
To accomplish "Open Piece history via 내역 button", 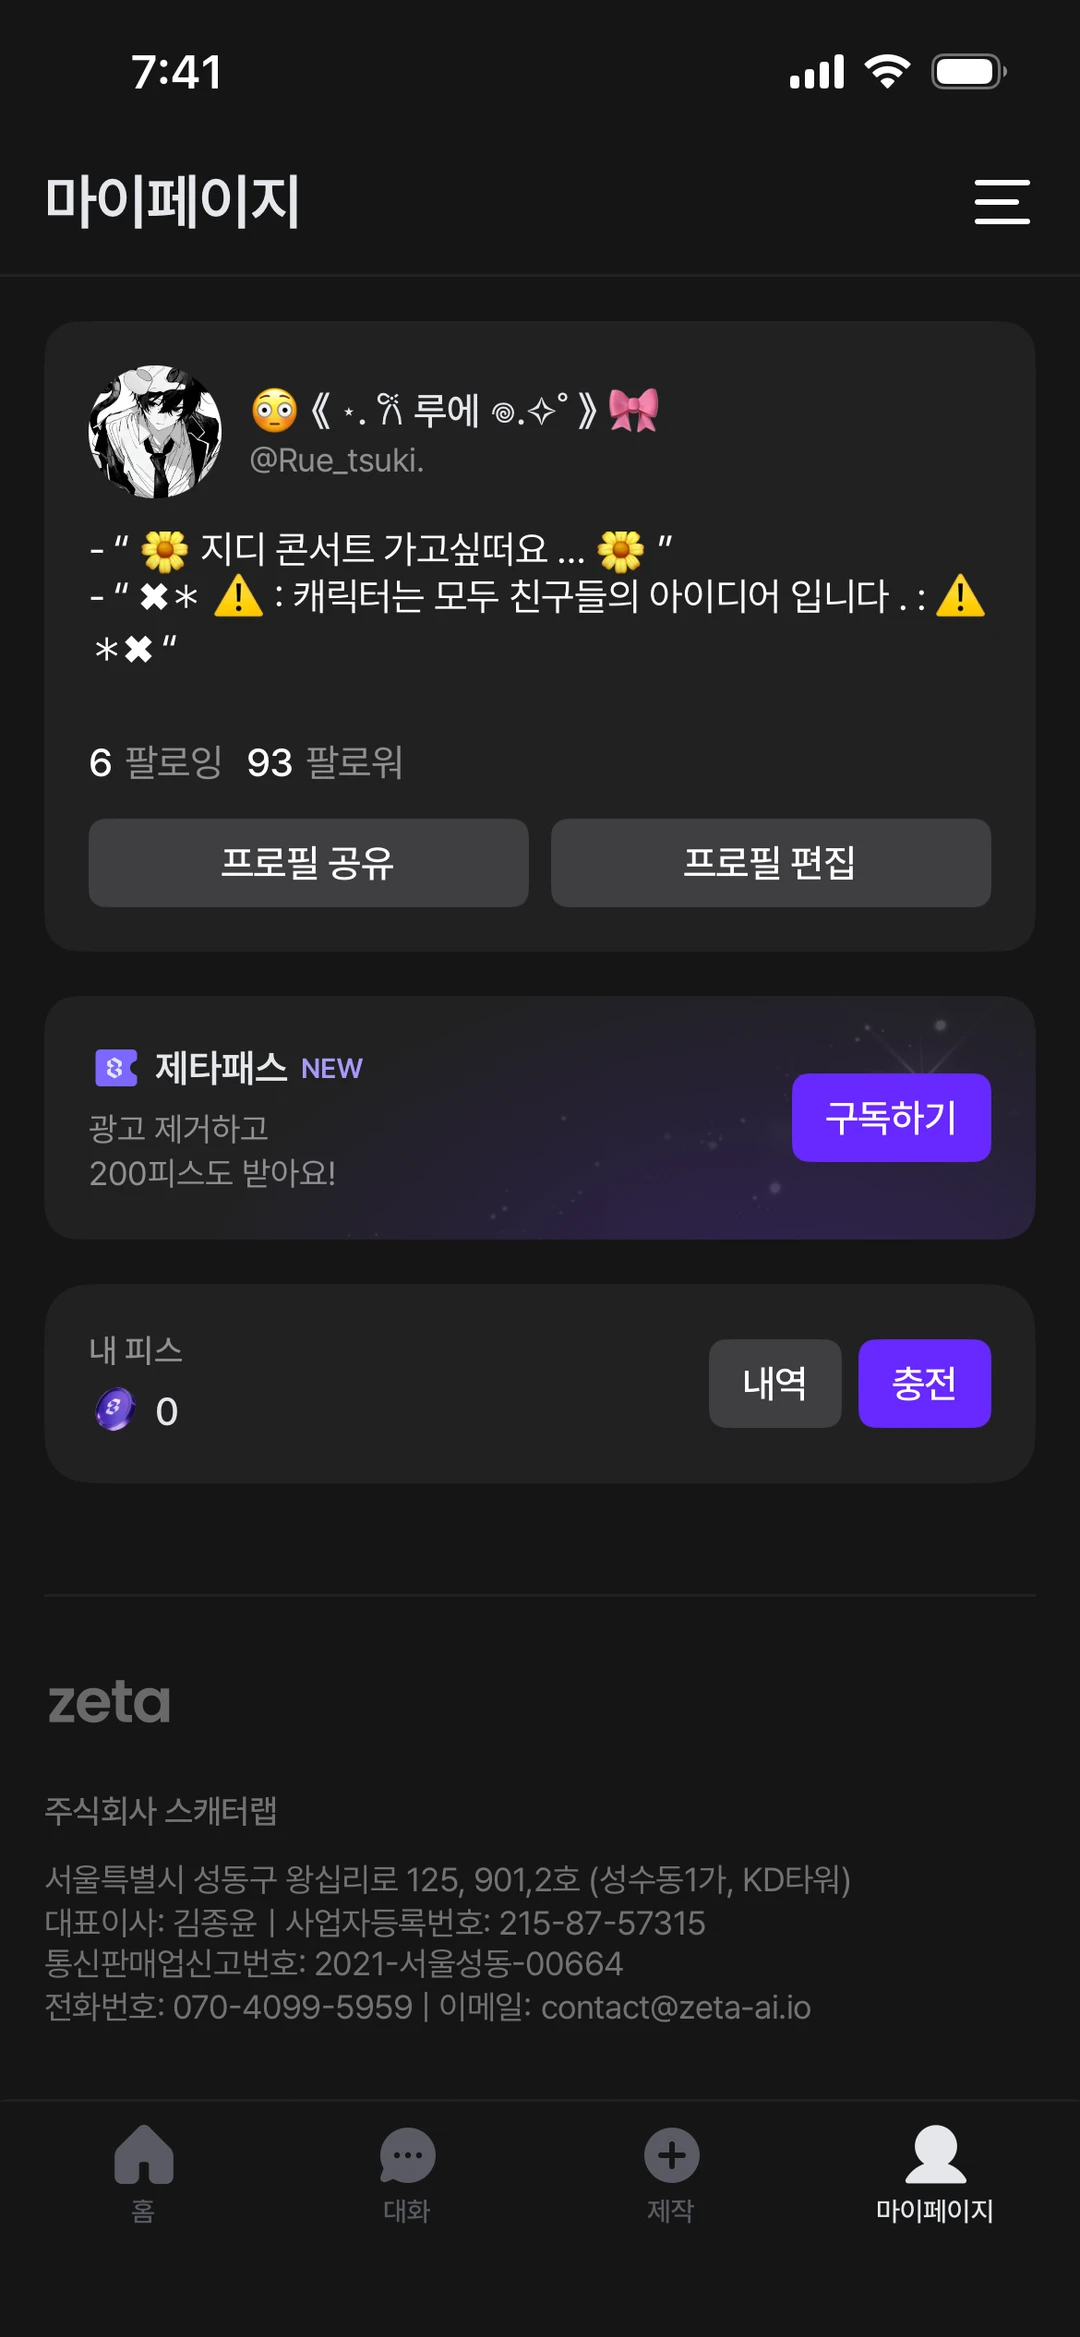I will click(x=775, y=1384).
